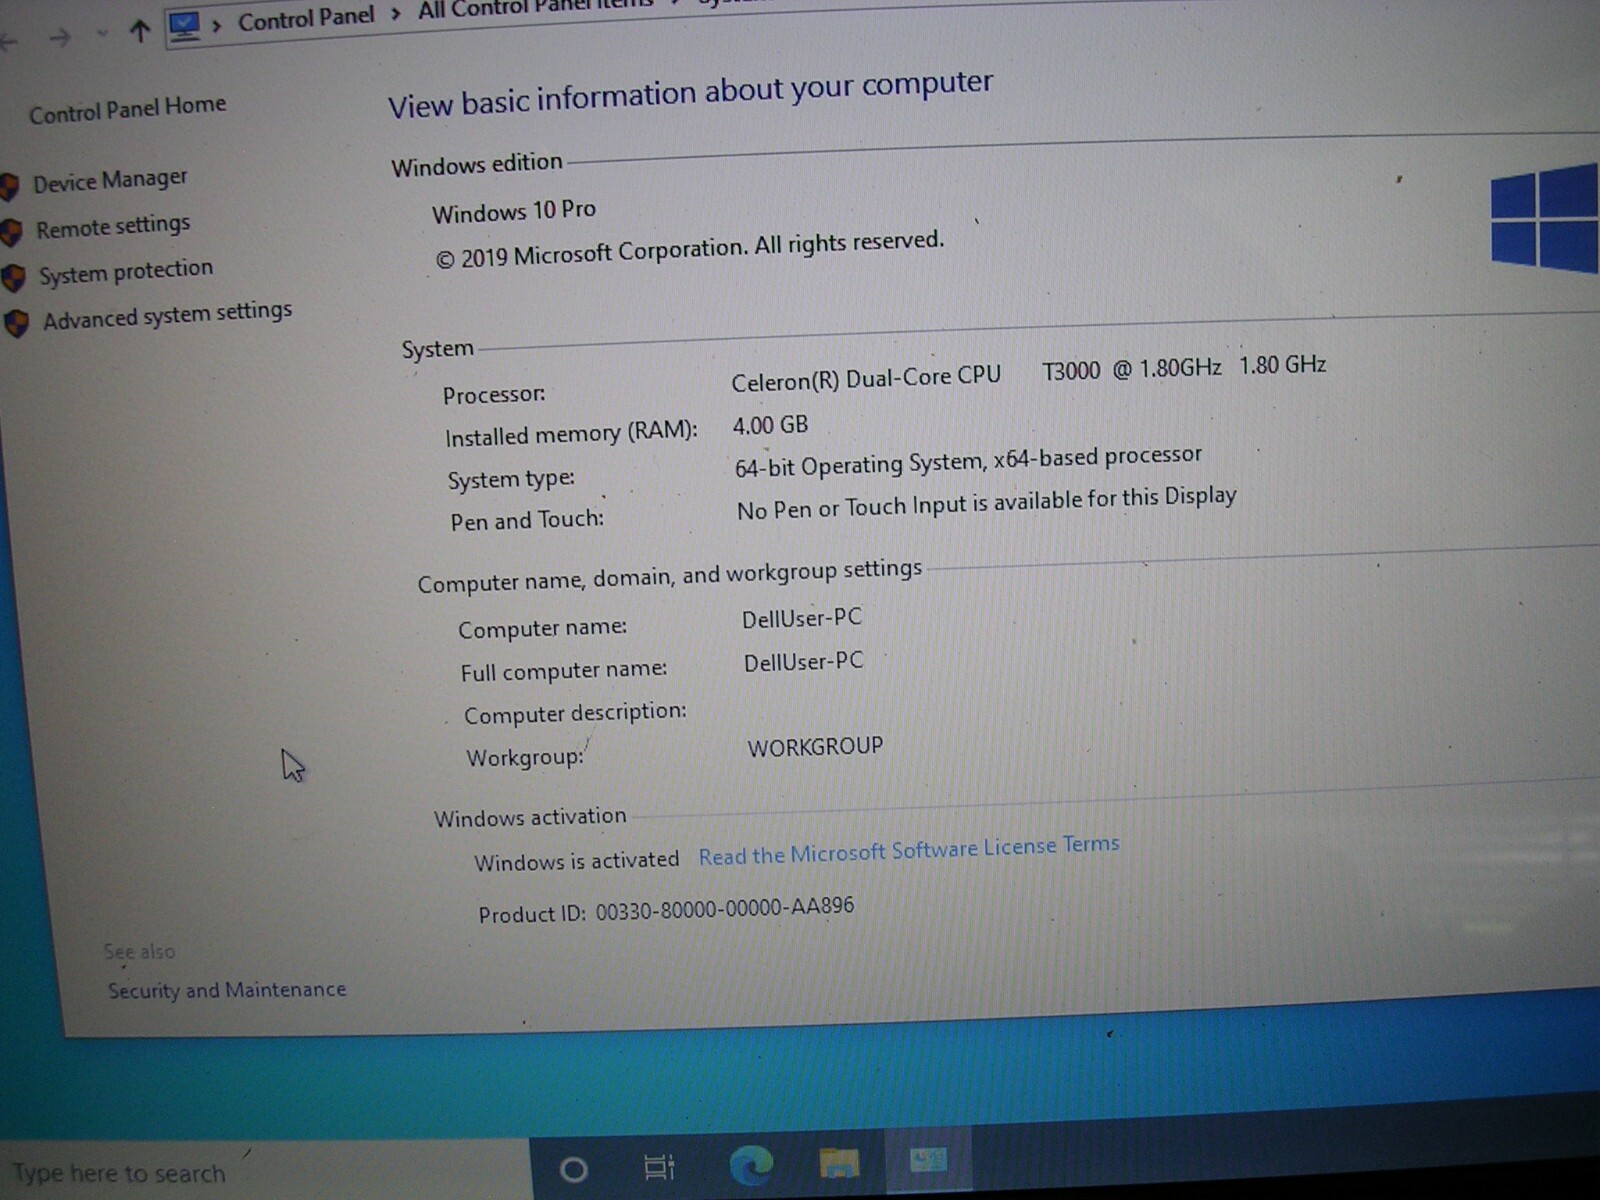
Task: Click the View basic information heading
Action: pos(690,94)
